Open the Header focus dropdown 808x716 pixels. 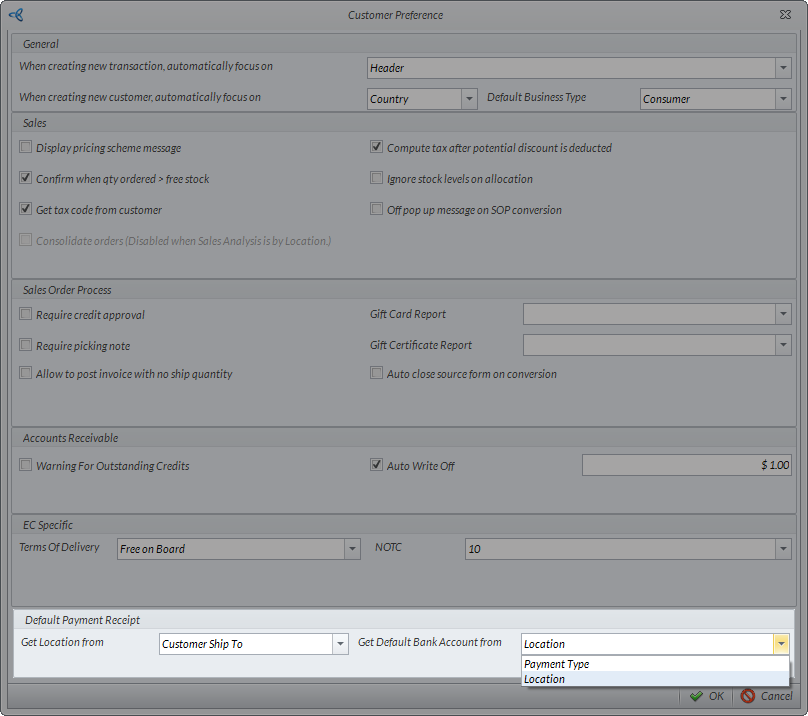[782, 68]
